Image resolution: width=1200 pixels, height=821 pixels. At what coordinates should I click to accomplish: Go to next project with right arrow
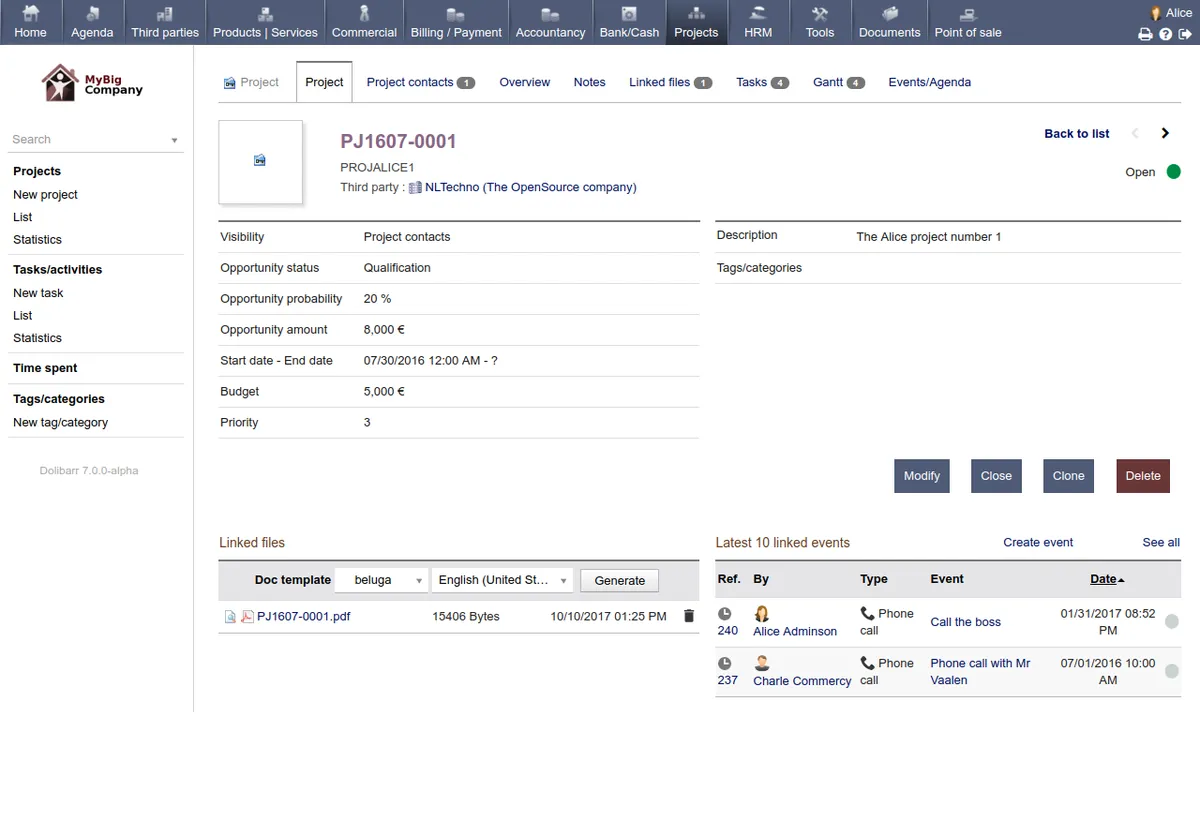pos(1165,133)
